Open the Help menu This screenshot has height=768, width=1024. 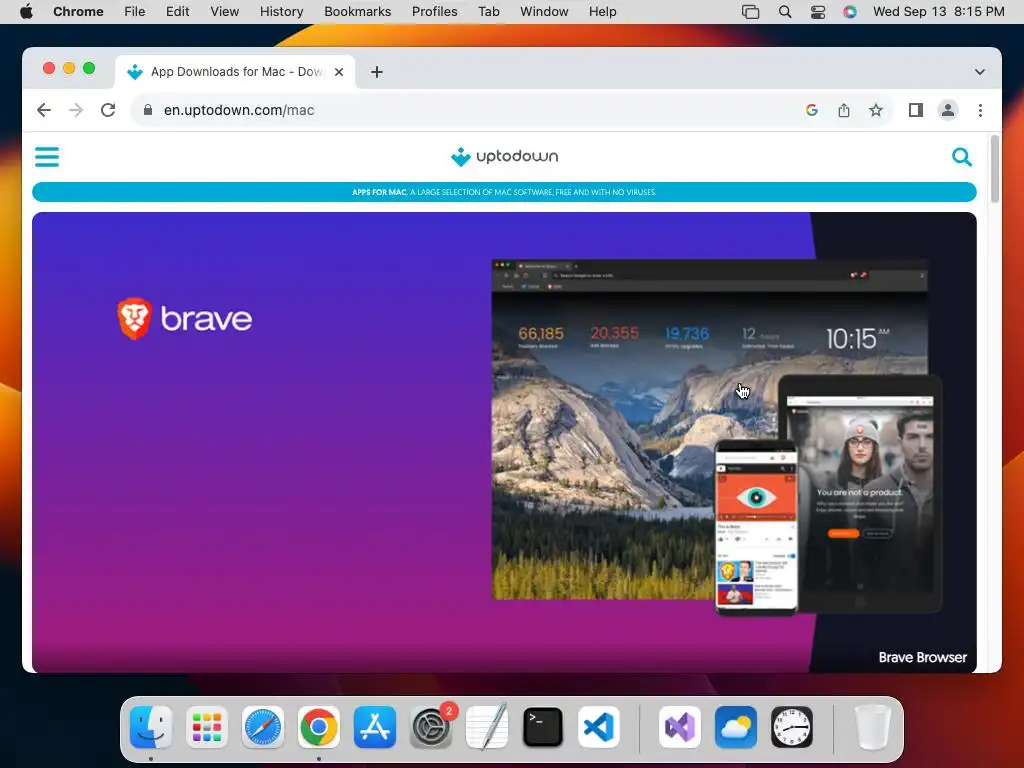point(602,12)
